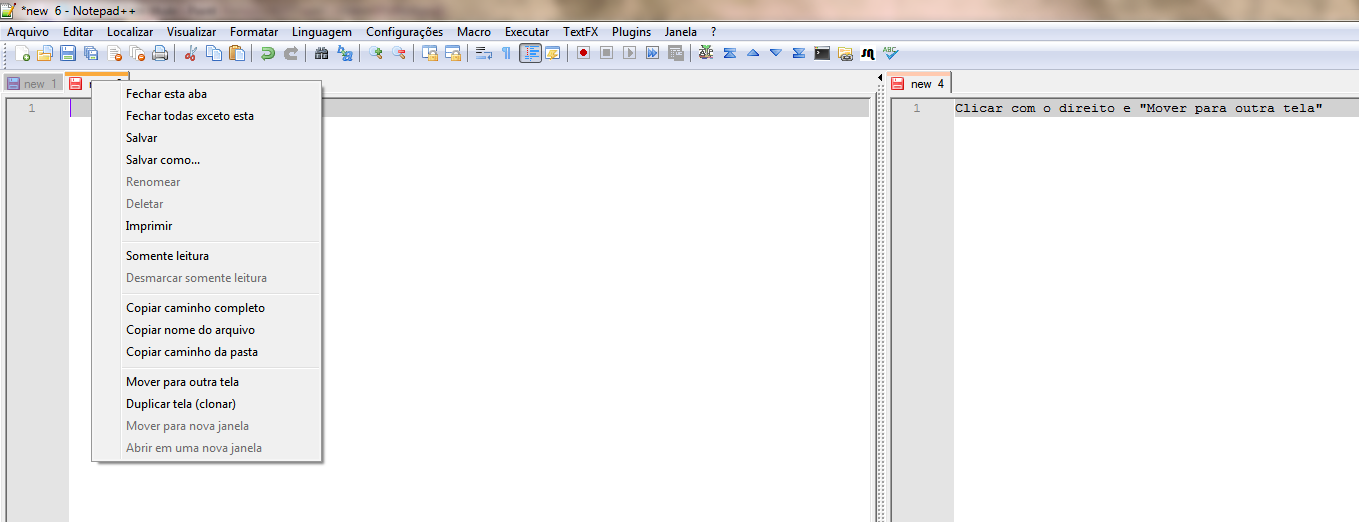Open the Configurações menu
Image resolution: width=1359 pixels, height=522 pixels.
pyautogui.click(x=404, y=32)
